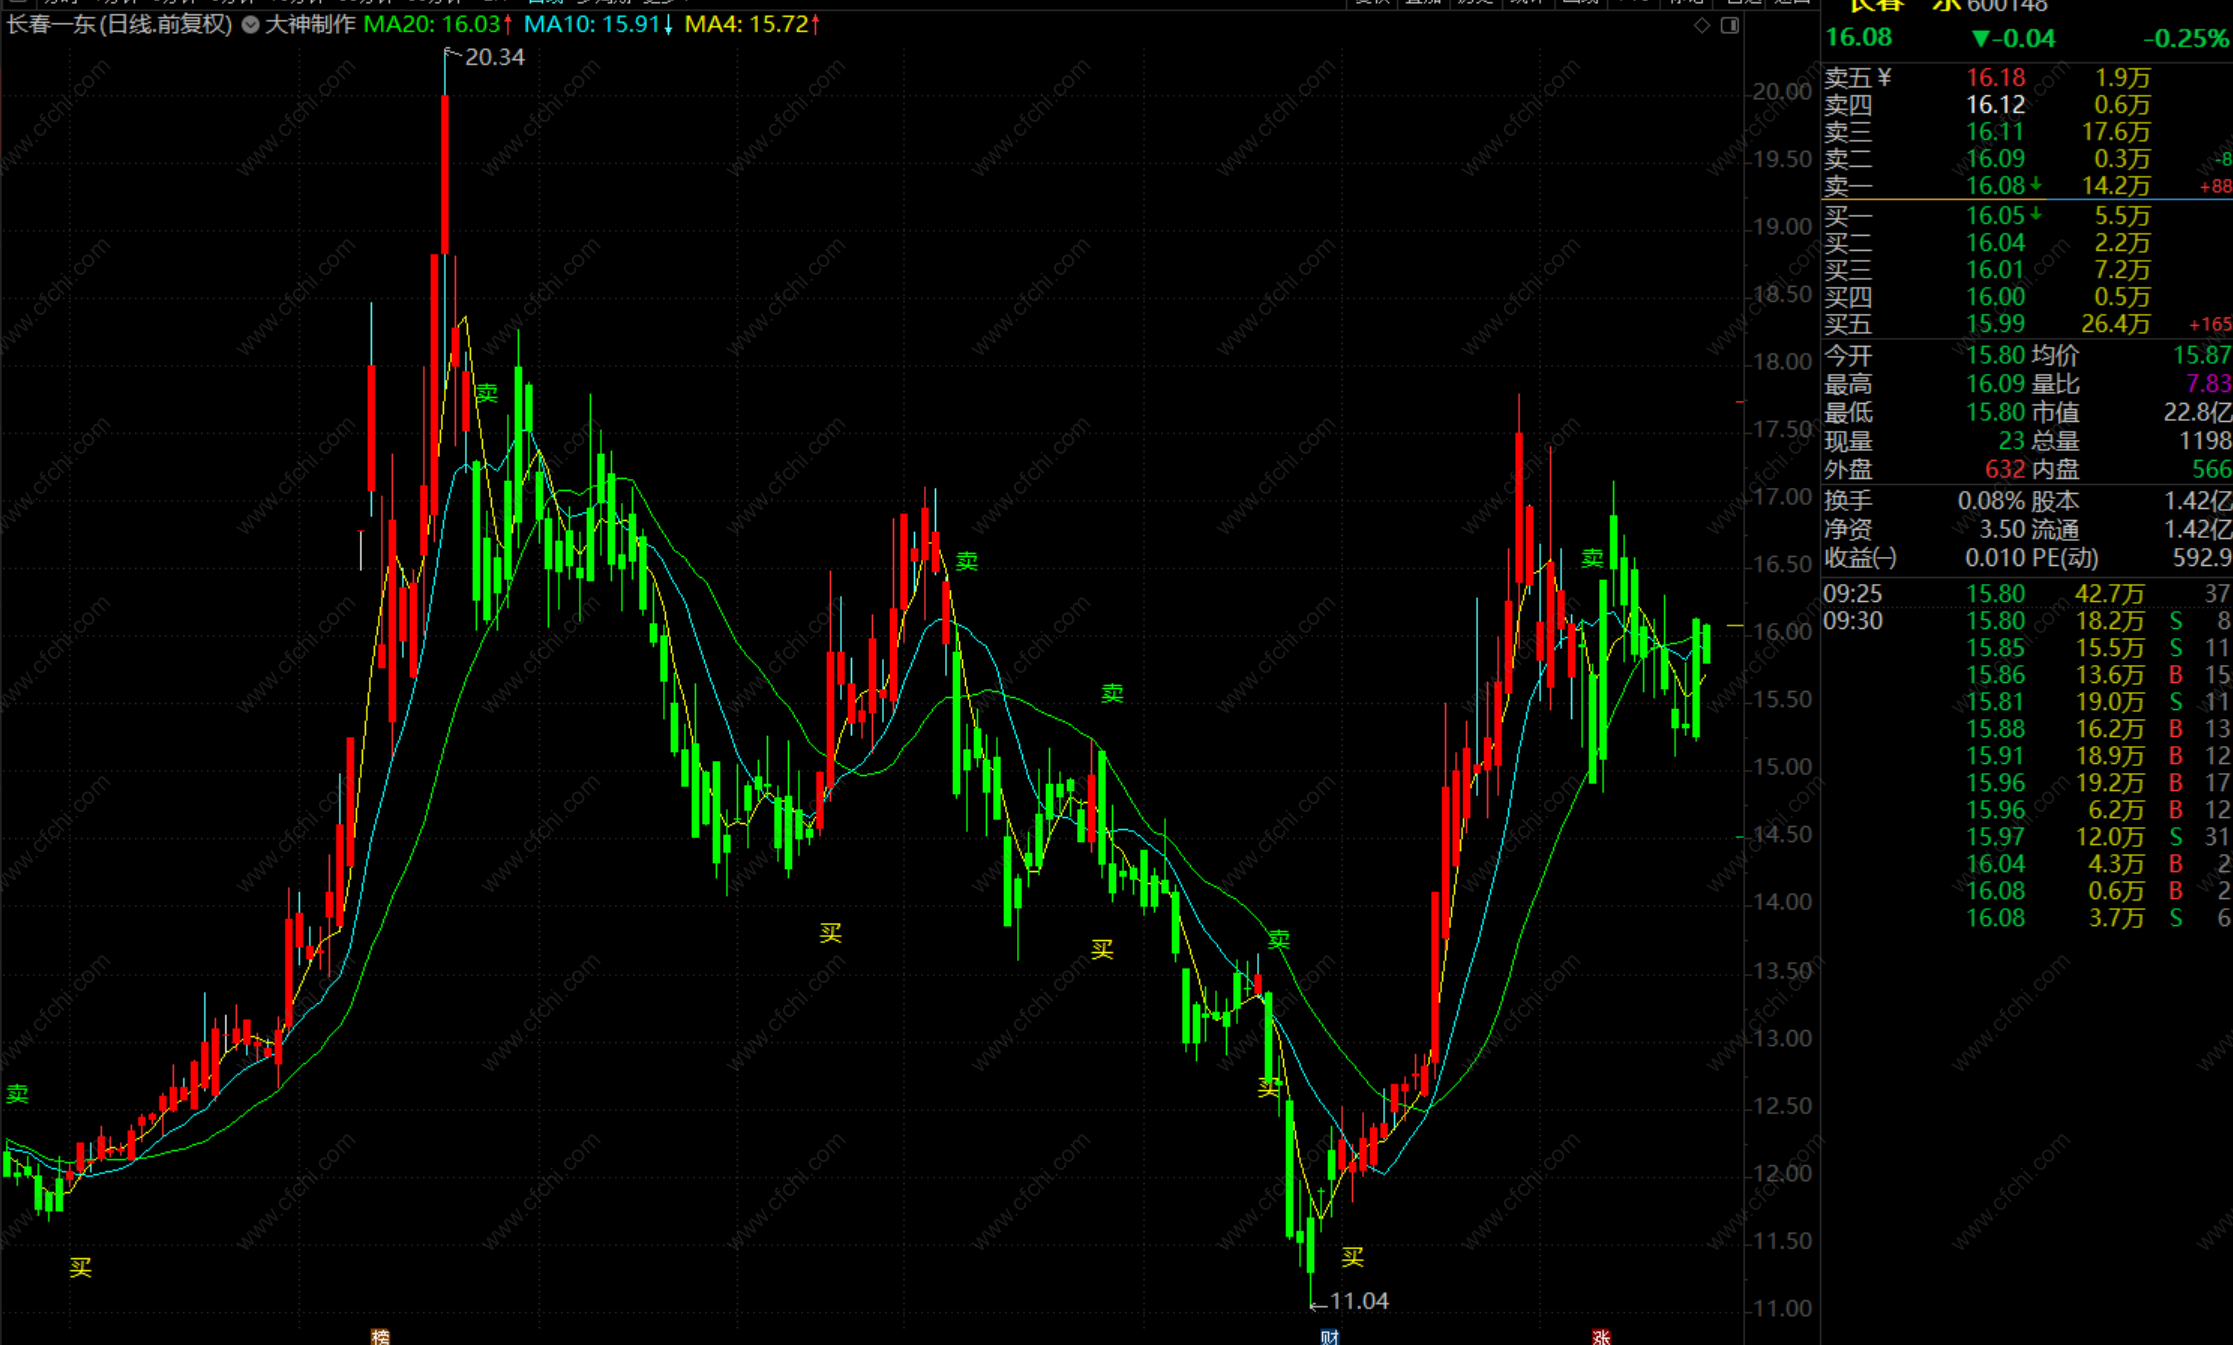This screenshot has height=1345, width=2233.
Task: Open the 大神制作 indicator name menu
Action: coord(310,24)
